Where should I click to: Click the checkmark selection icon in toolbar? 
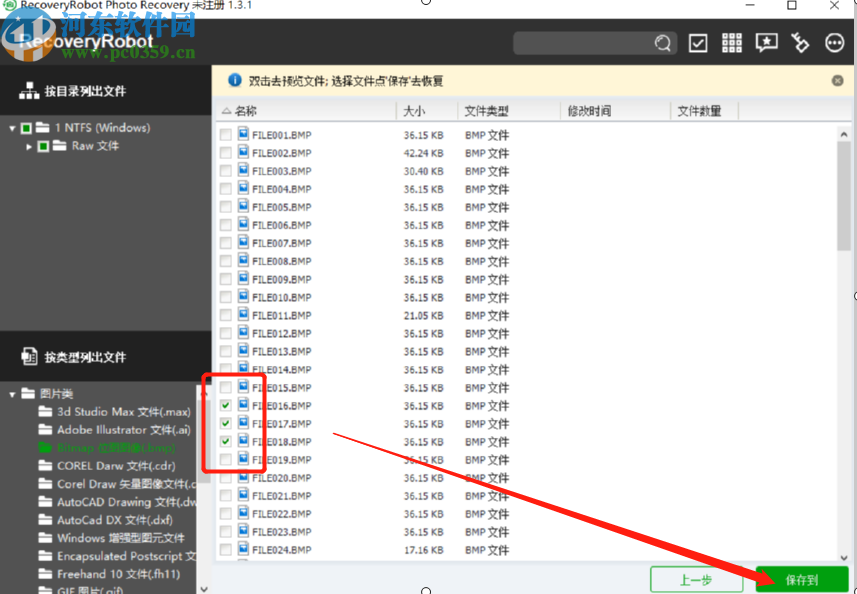tap(697, 42)
